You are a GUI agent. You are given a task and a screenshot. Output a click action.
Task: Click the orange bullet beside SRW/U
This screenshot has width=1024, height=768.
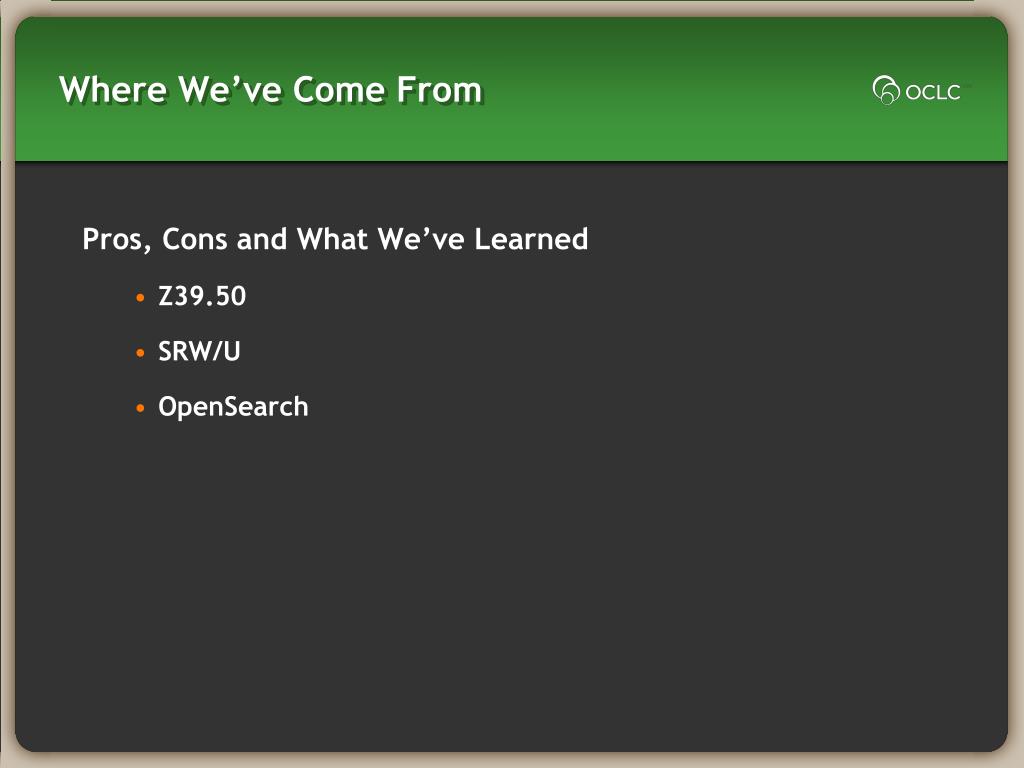[x=140, y=353]
